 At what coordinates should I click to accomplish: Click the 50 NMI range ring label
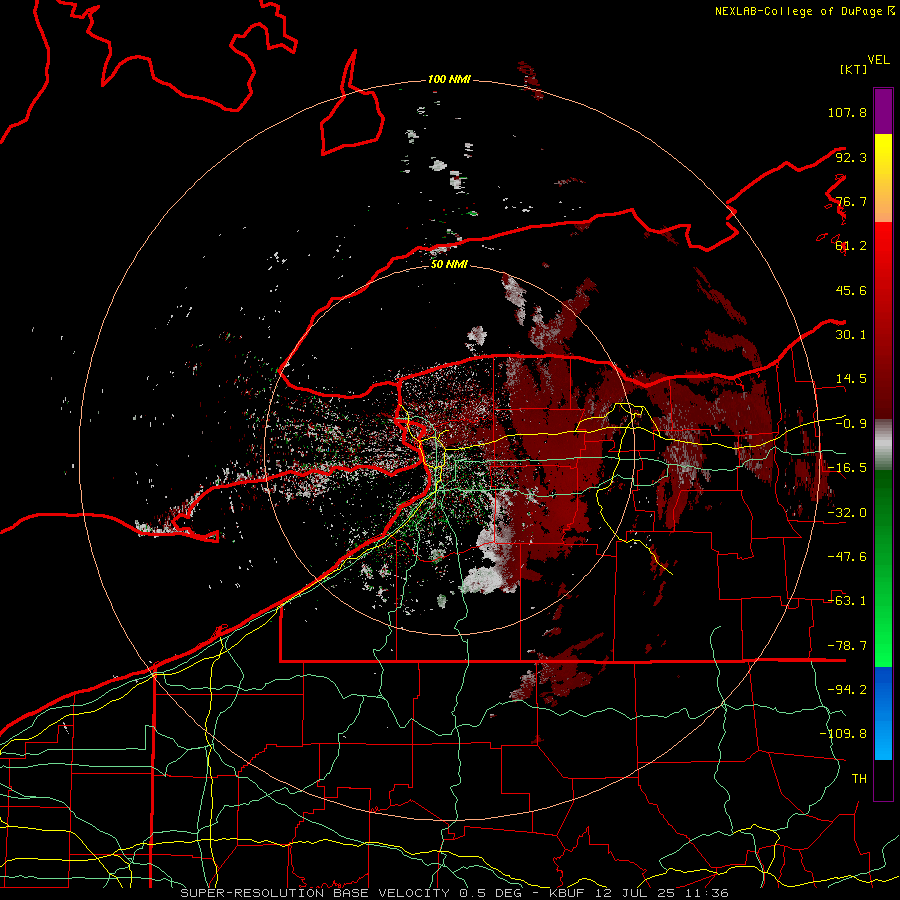[x=449, y=265]
